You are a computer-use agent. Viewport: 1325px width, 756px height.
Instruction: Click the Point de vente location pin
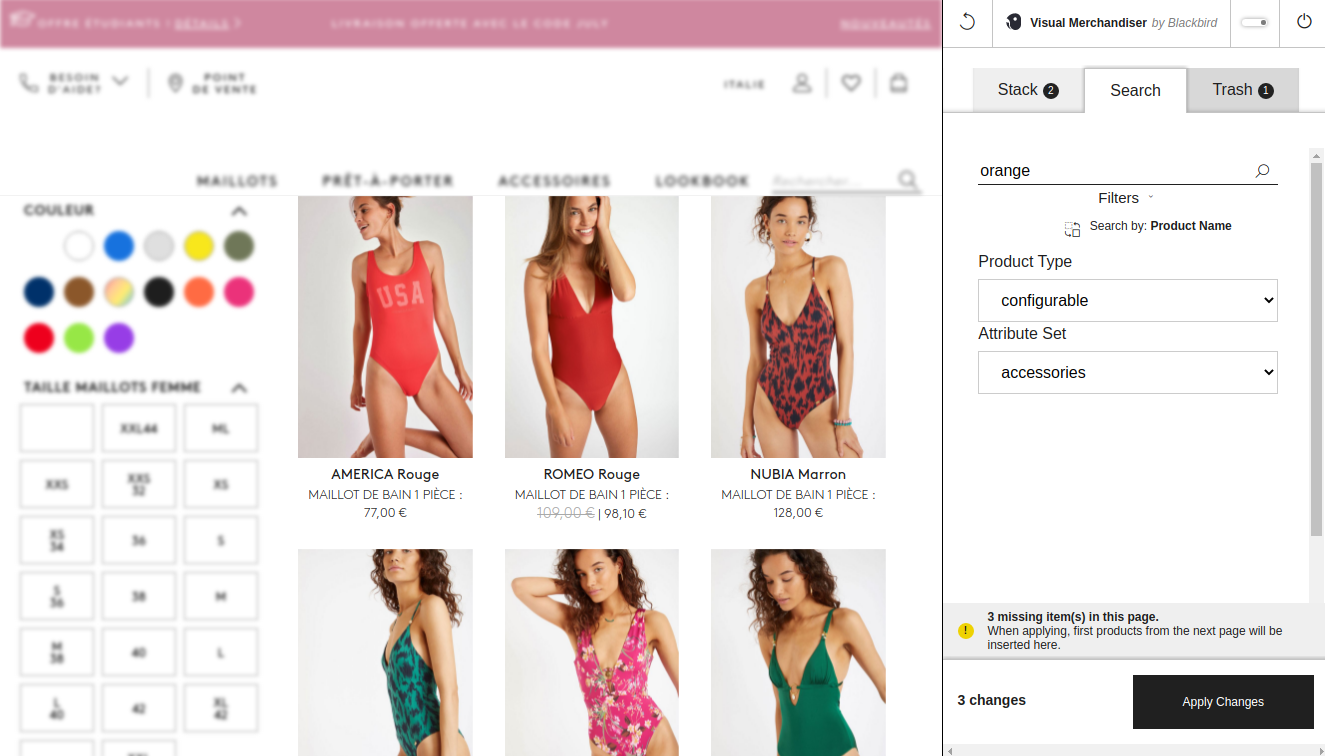click(x=175, y=83)
